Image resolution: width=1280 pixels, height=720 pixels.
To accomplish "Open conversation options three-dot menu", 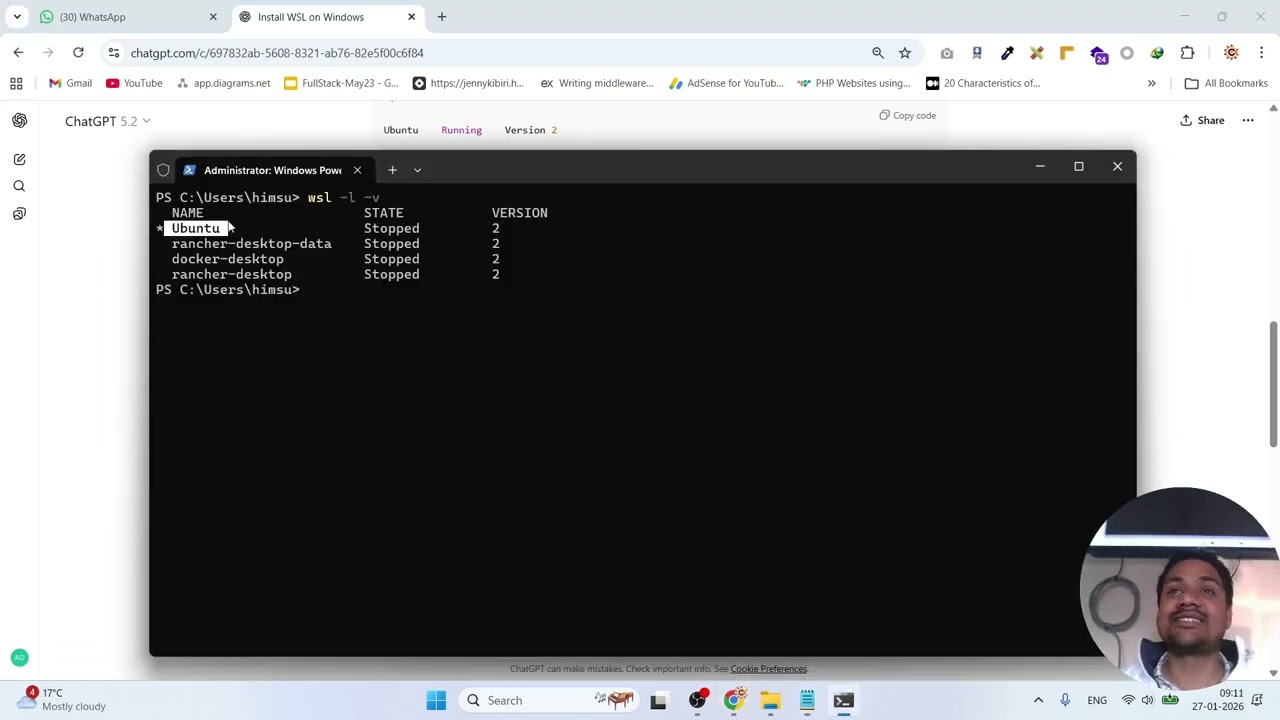I will (1248, 121).
